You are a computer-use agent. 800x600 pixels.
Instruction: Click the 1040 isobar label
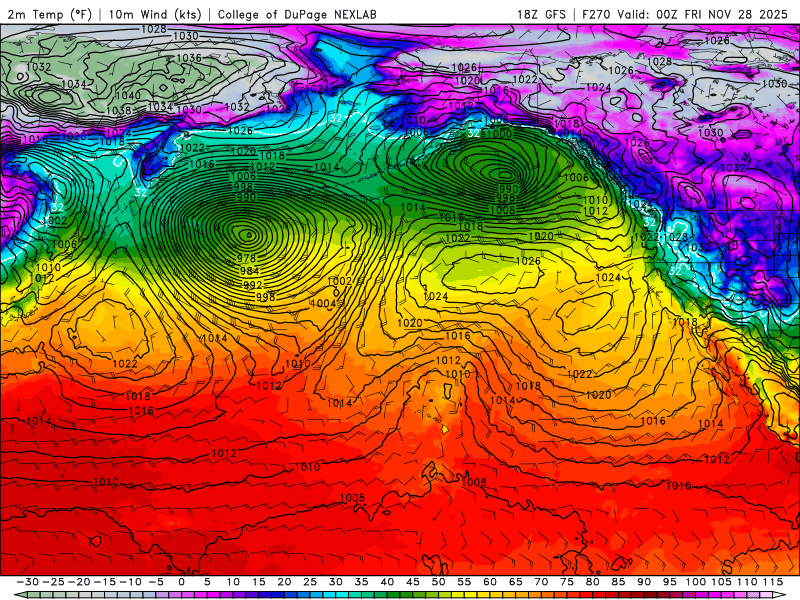[128, 95]
